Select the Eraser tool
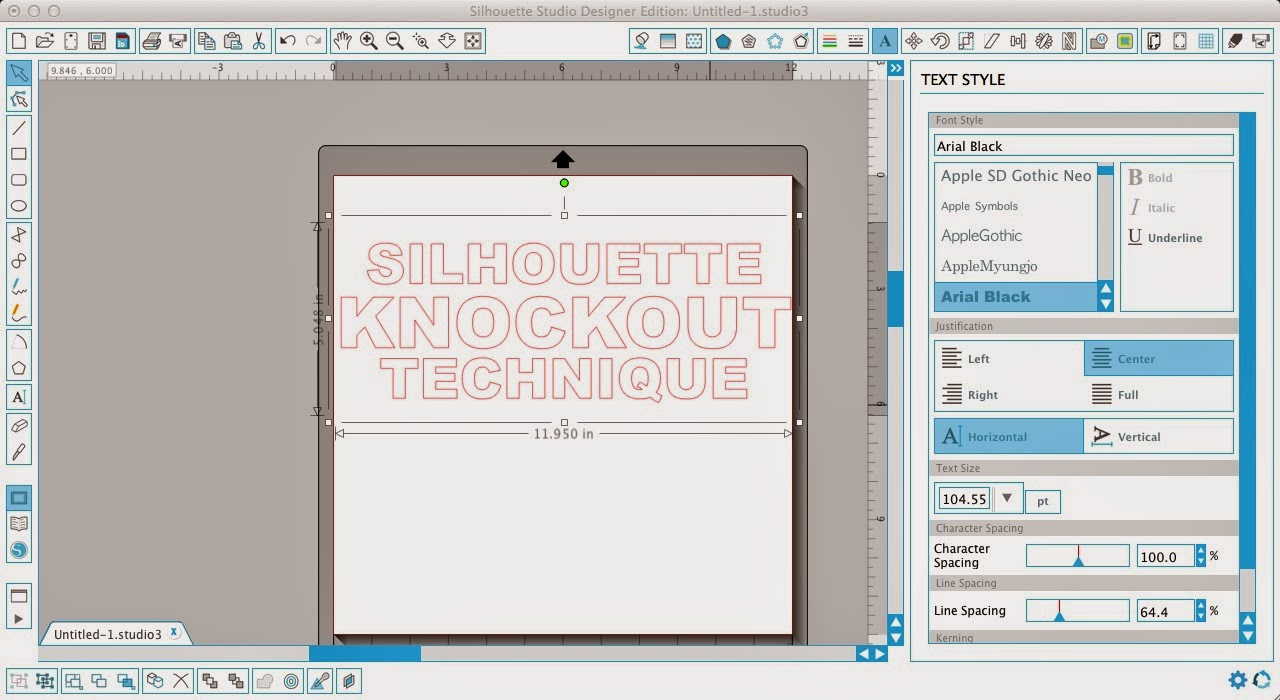Screen dimensions: 1280x700 click(x=20, y=425)
